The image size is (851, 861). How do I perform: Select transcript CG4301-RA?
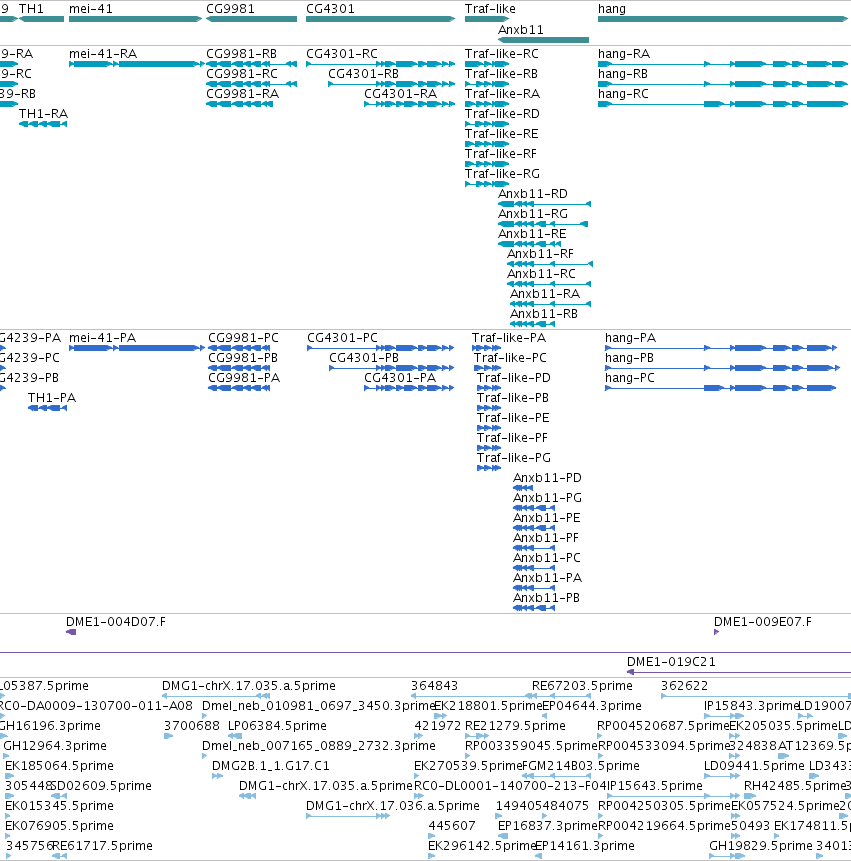(x=410, y=104)
